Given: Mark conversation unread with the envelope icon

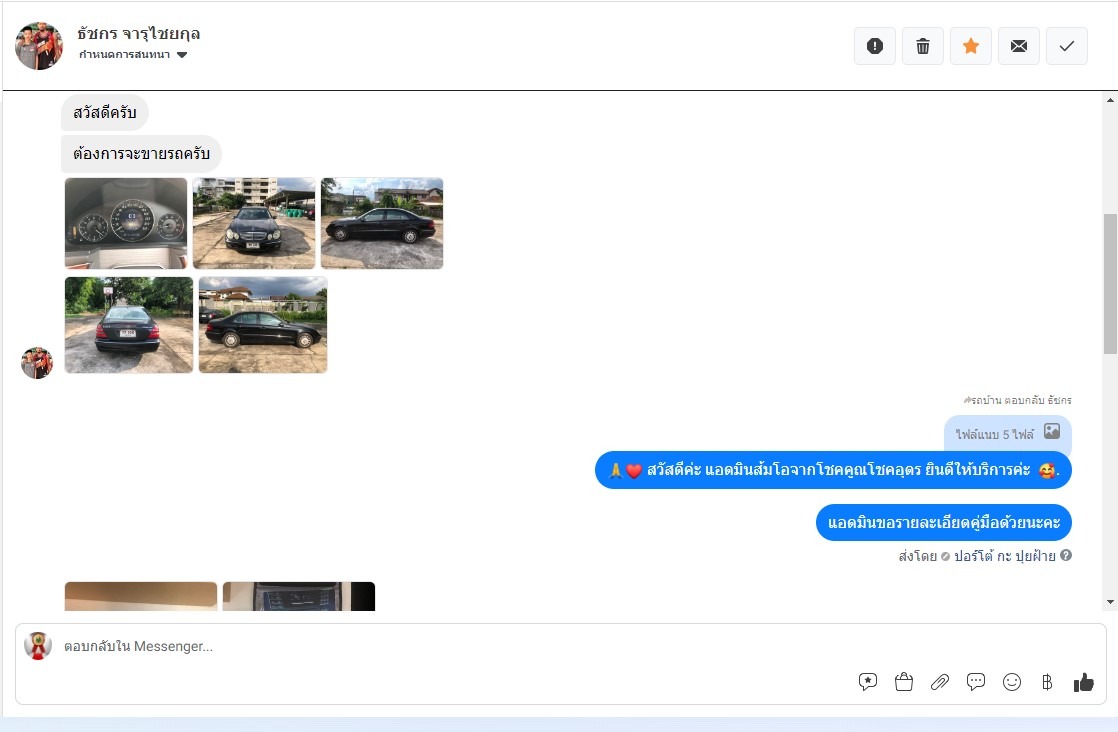Looking at the screenshot, I should click(1019, 46).
